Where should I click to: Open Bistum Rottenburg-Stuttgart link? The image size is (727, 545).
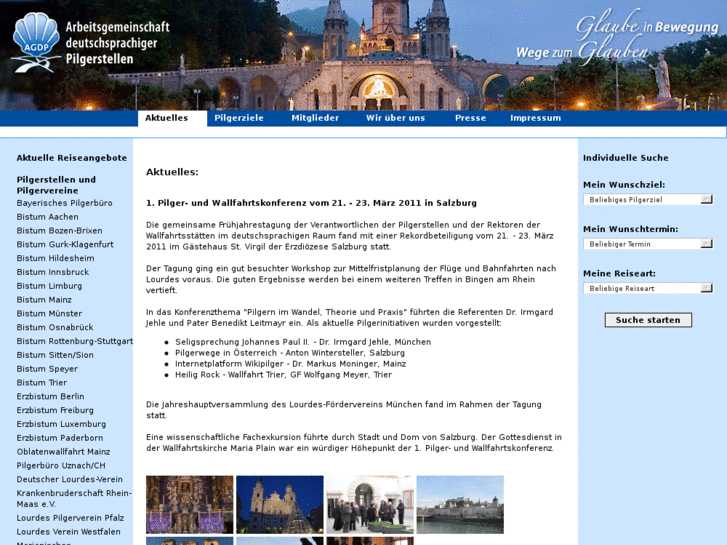[75, 341]
